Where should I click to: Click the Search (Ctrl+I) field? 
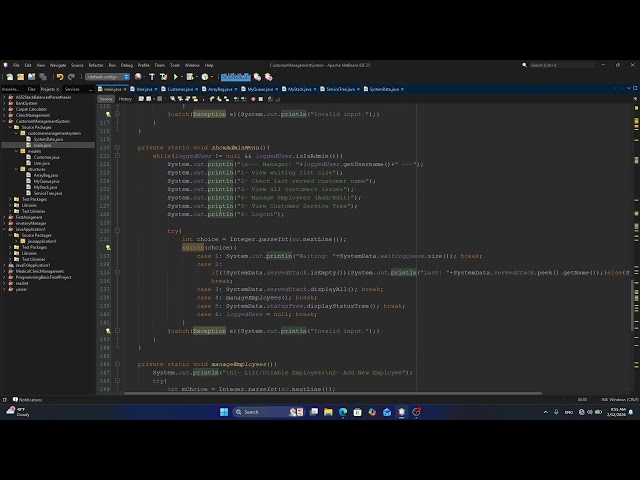pos(561,65)
